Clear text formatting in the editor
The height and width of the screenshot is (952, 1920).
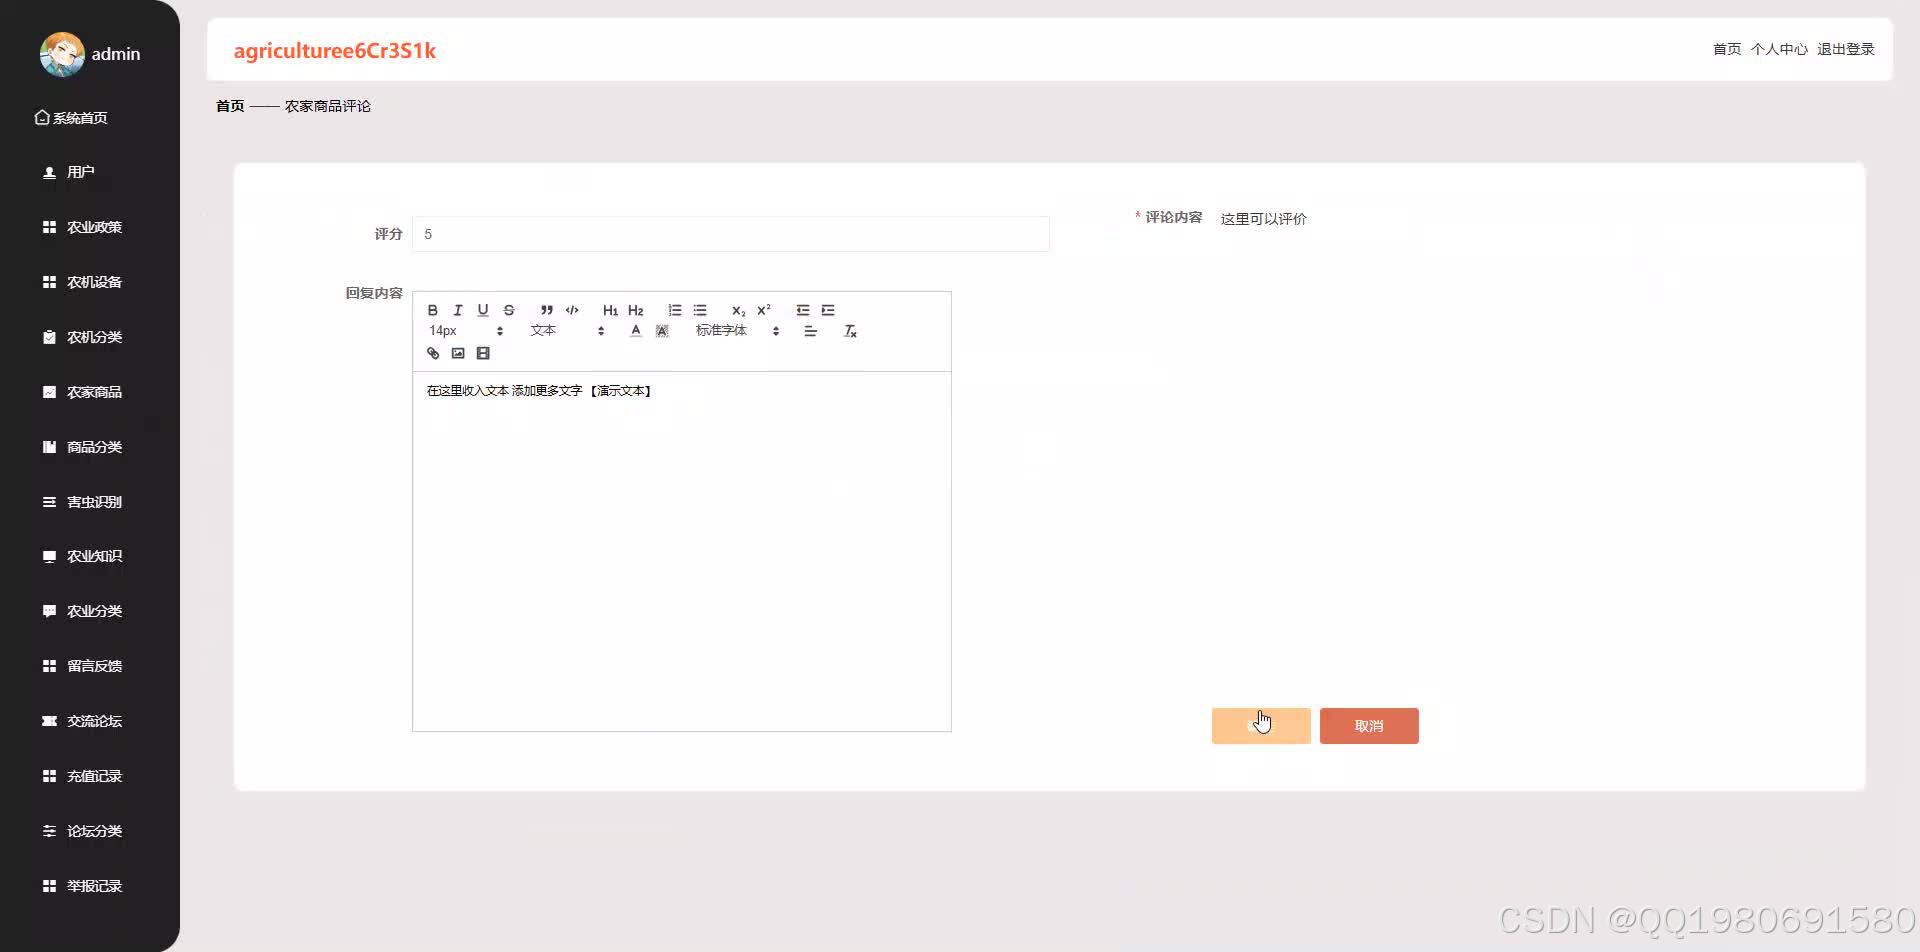[x=850, y=331]
